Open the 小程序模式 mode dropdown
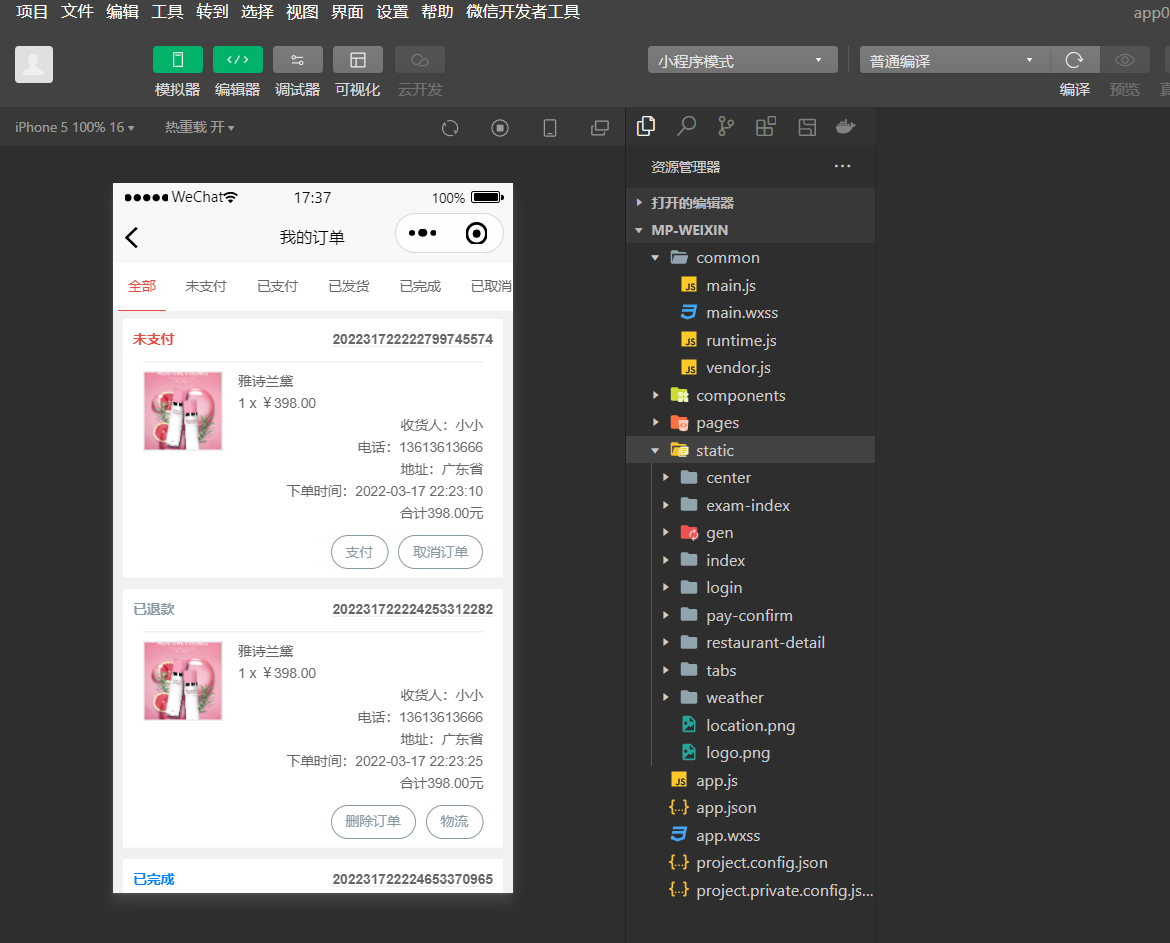 click(742, 60)
